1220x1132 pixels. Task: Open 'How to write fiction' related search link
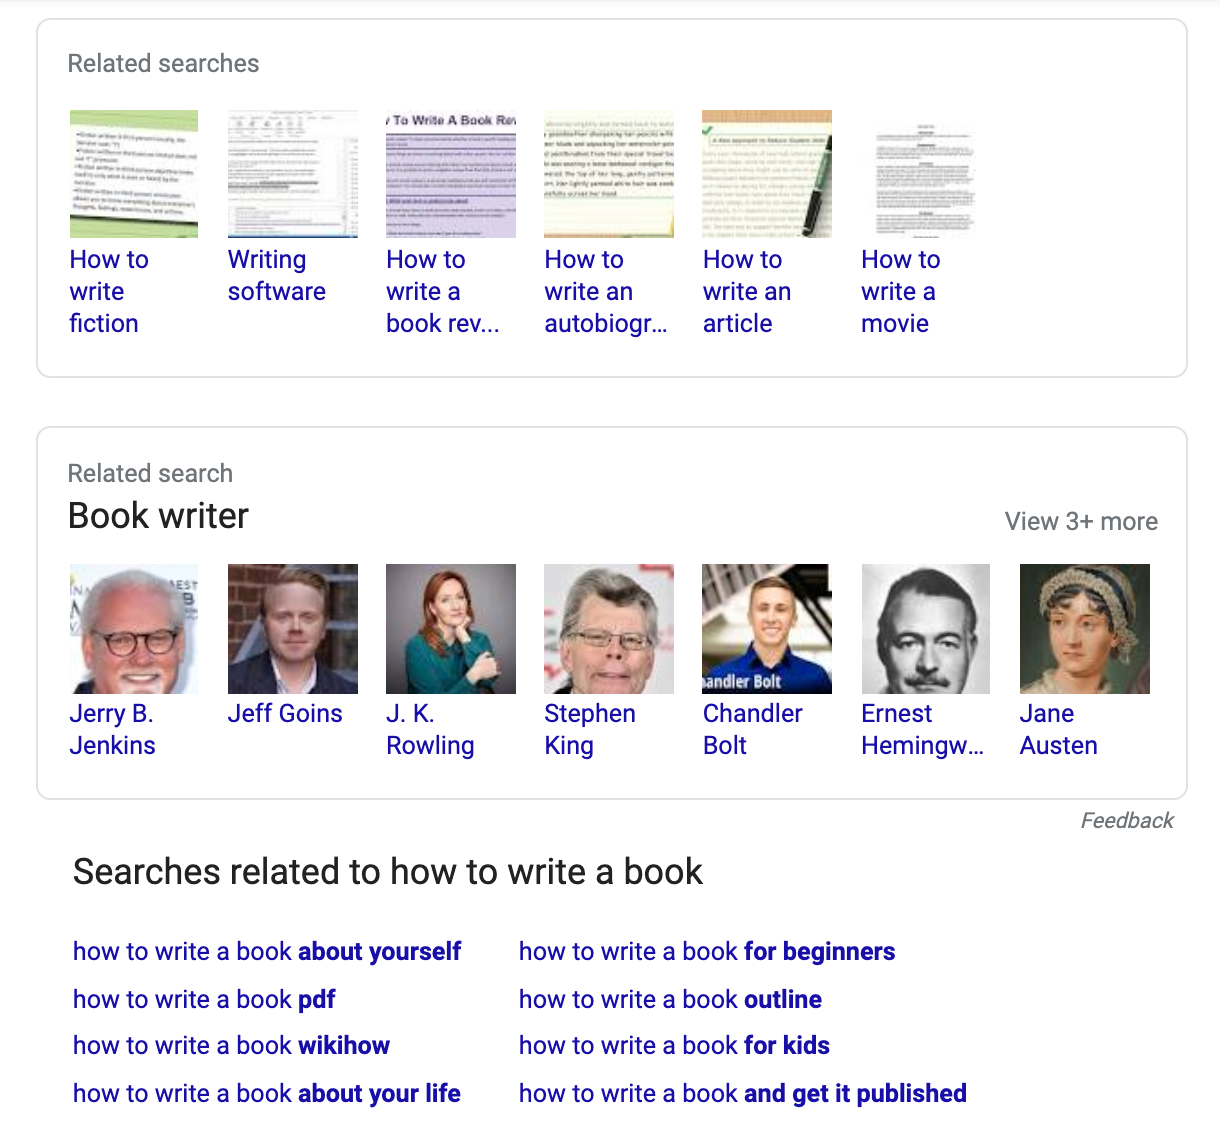click(x=109, y=291)
